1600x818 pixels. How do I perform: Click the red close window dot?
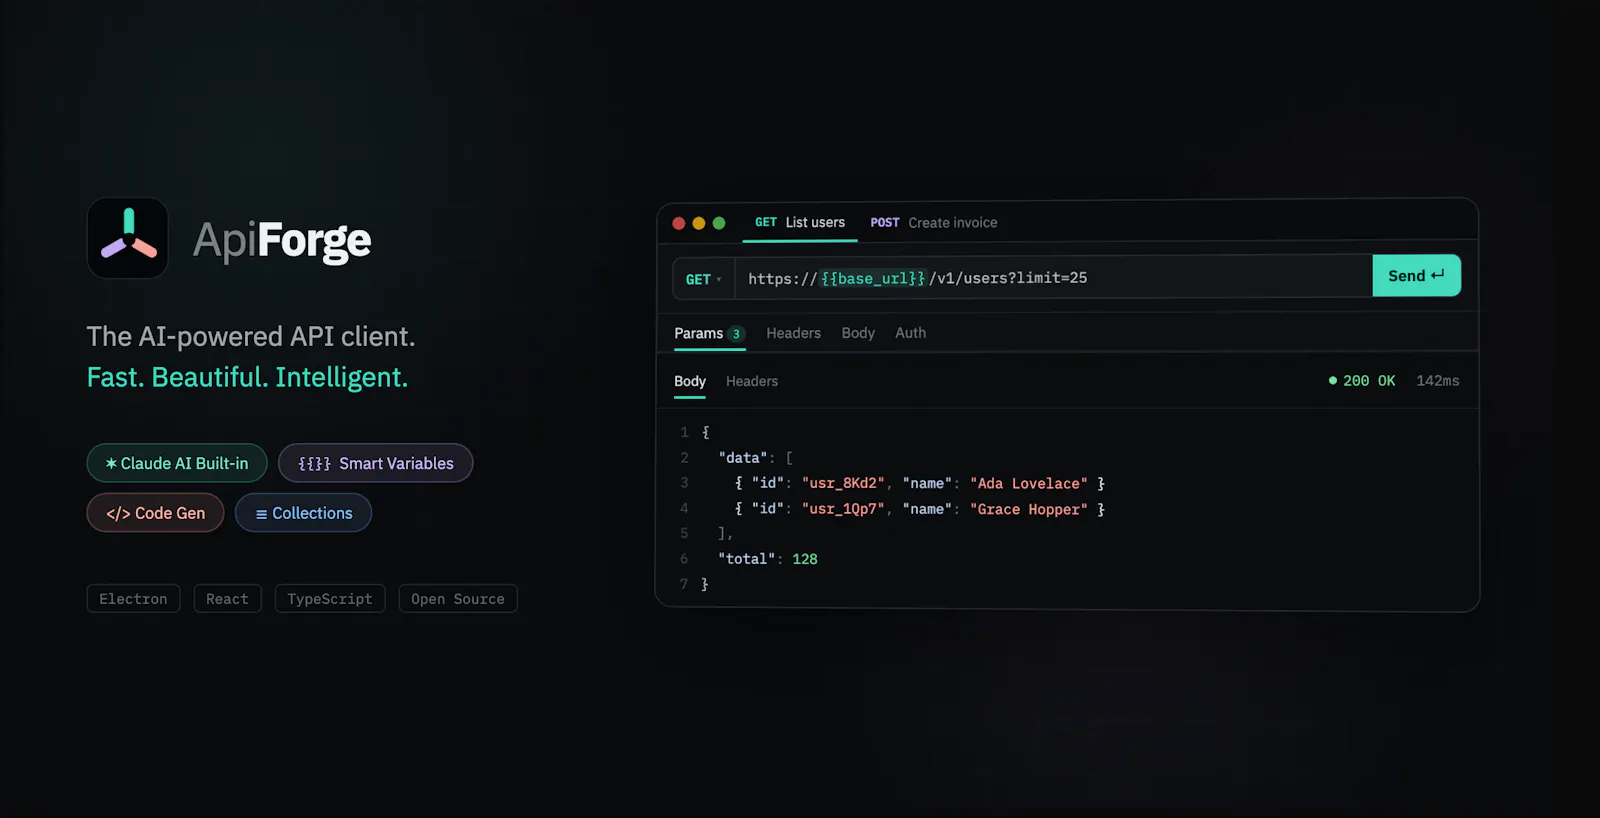(679, 223)
